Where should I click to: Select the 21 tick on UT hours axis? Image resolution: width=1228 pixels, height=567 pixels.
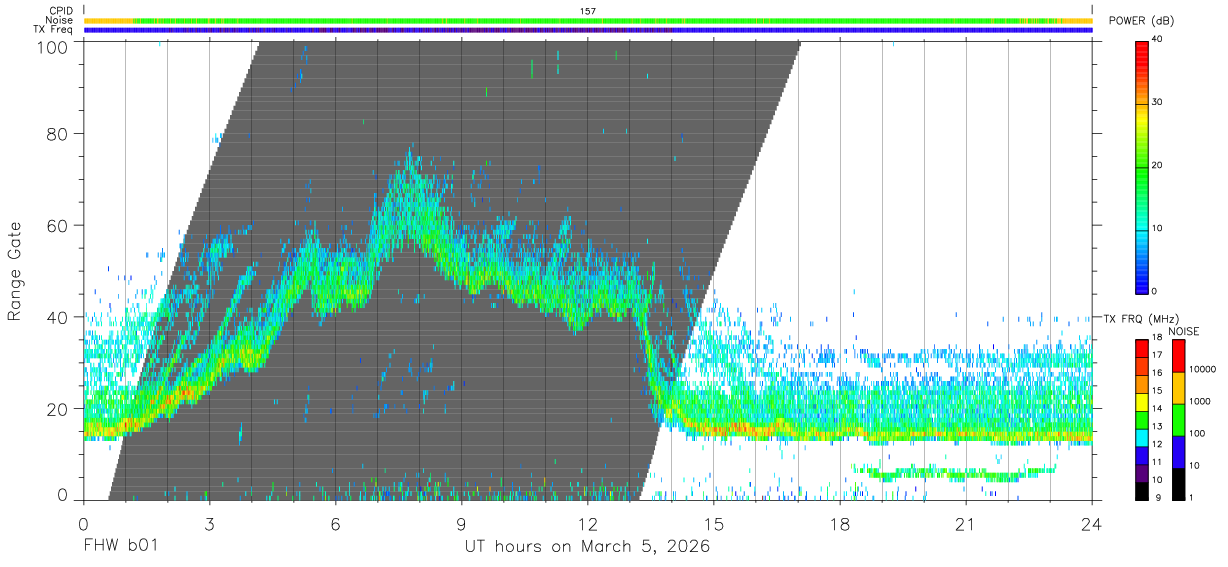coord(966,525)
